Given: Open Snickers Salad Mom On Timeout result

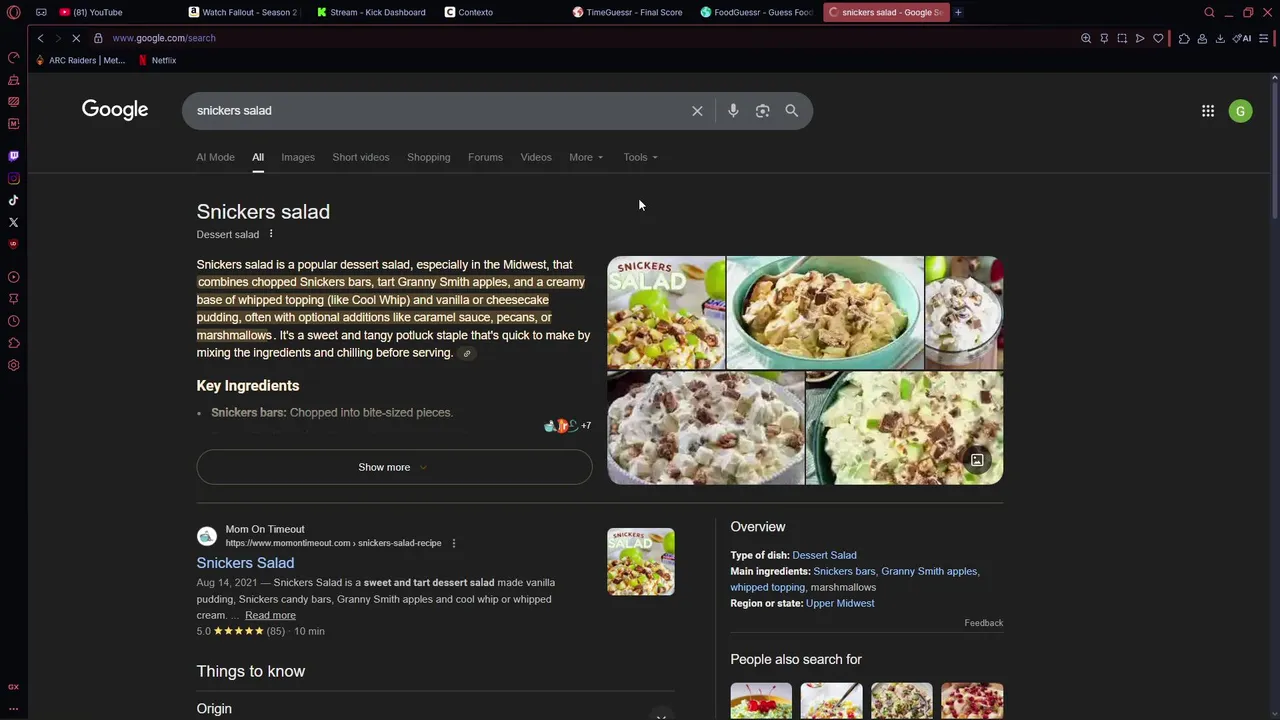Looking at the screenshot, I should click(x=245, y=563).
